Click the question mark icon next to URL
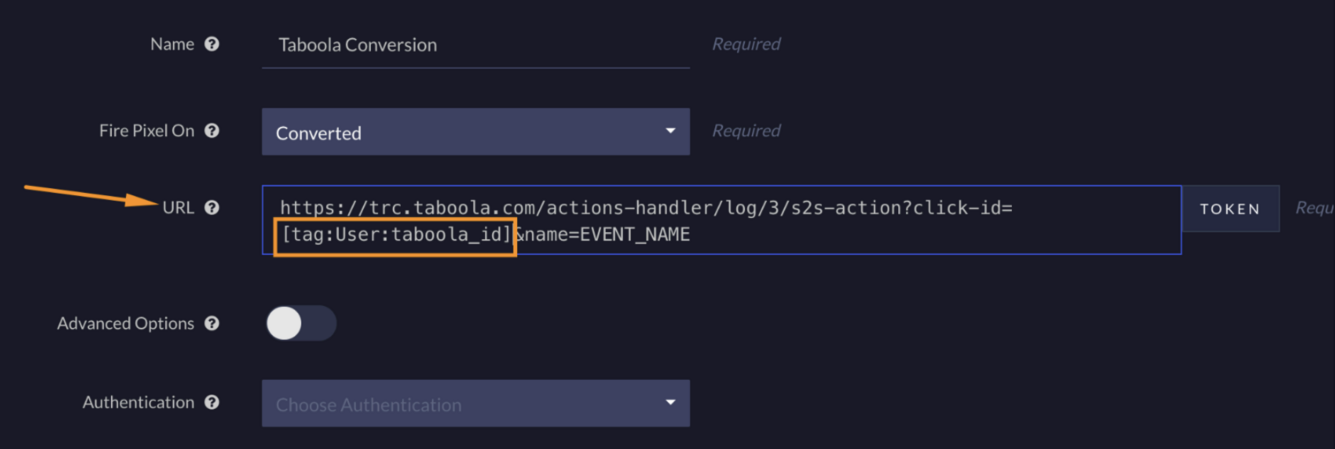 coord(212,208)
